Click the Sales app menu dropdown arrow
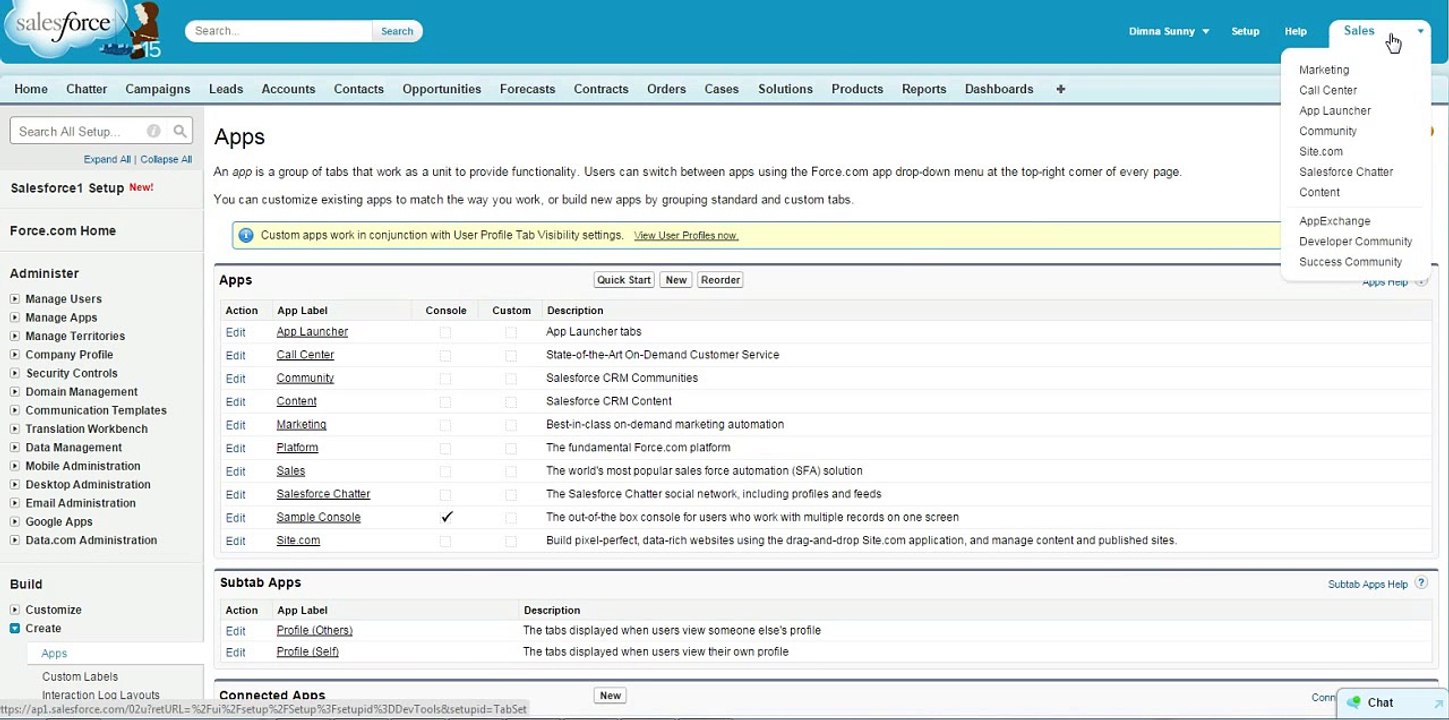The width and height of the screenshot is (1449, 720). 1420,31
